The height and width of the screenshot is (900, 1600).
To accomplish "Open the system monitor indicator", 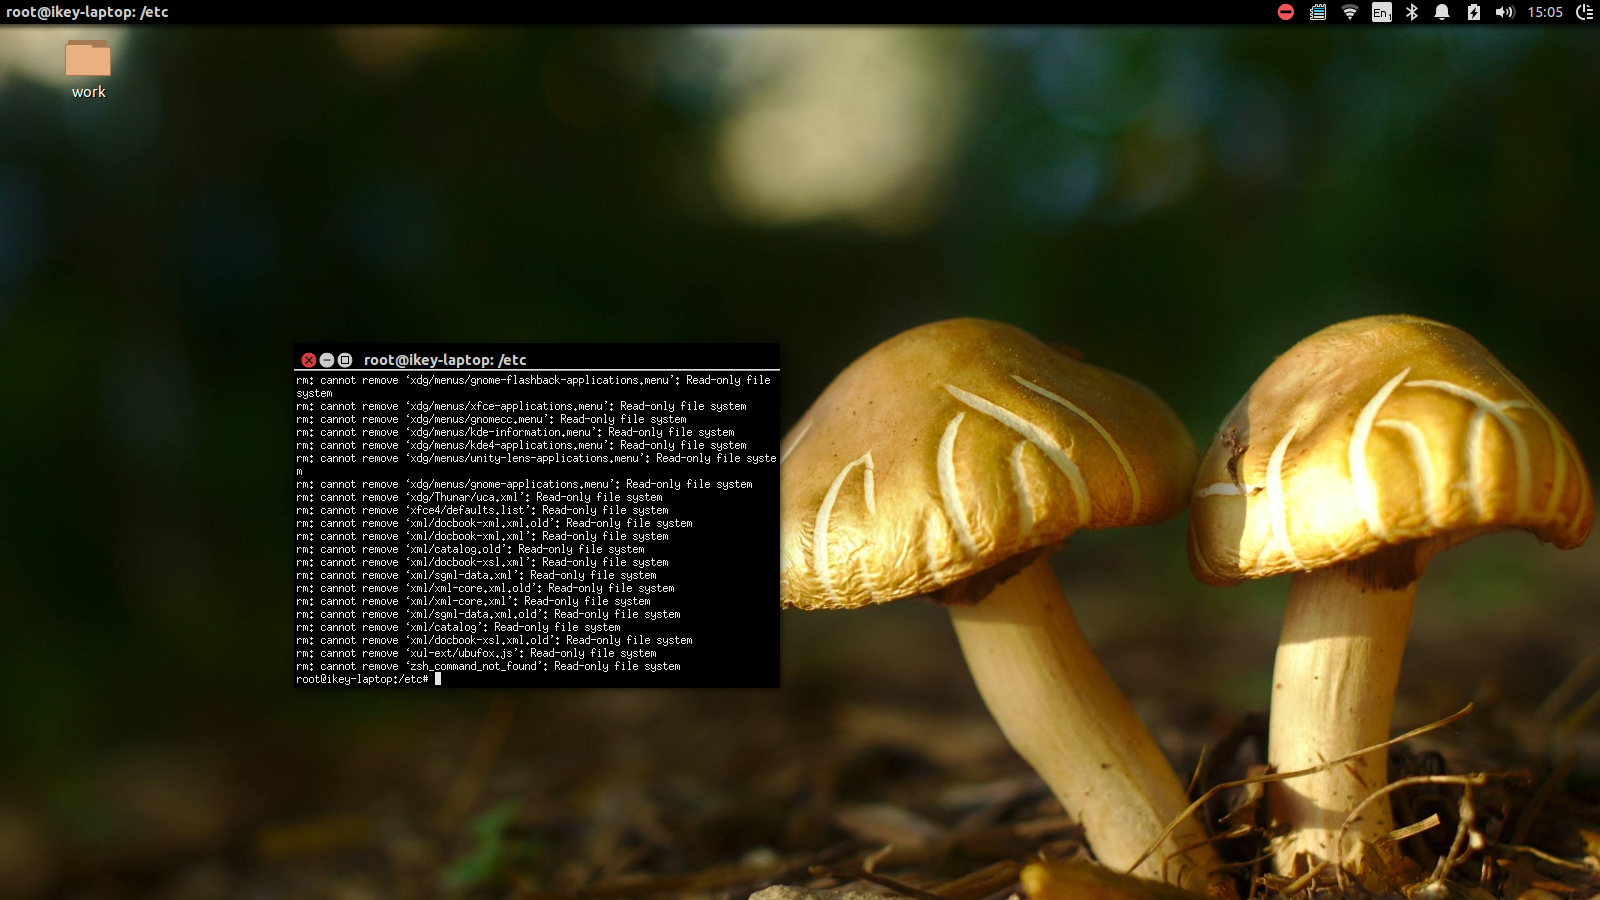I will tap(1318, 12).
